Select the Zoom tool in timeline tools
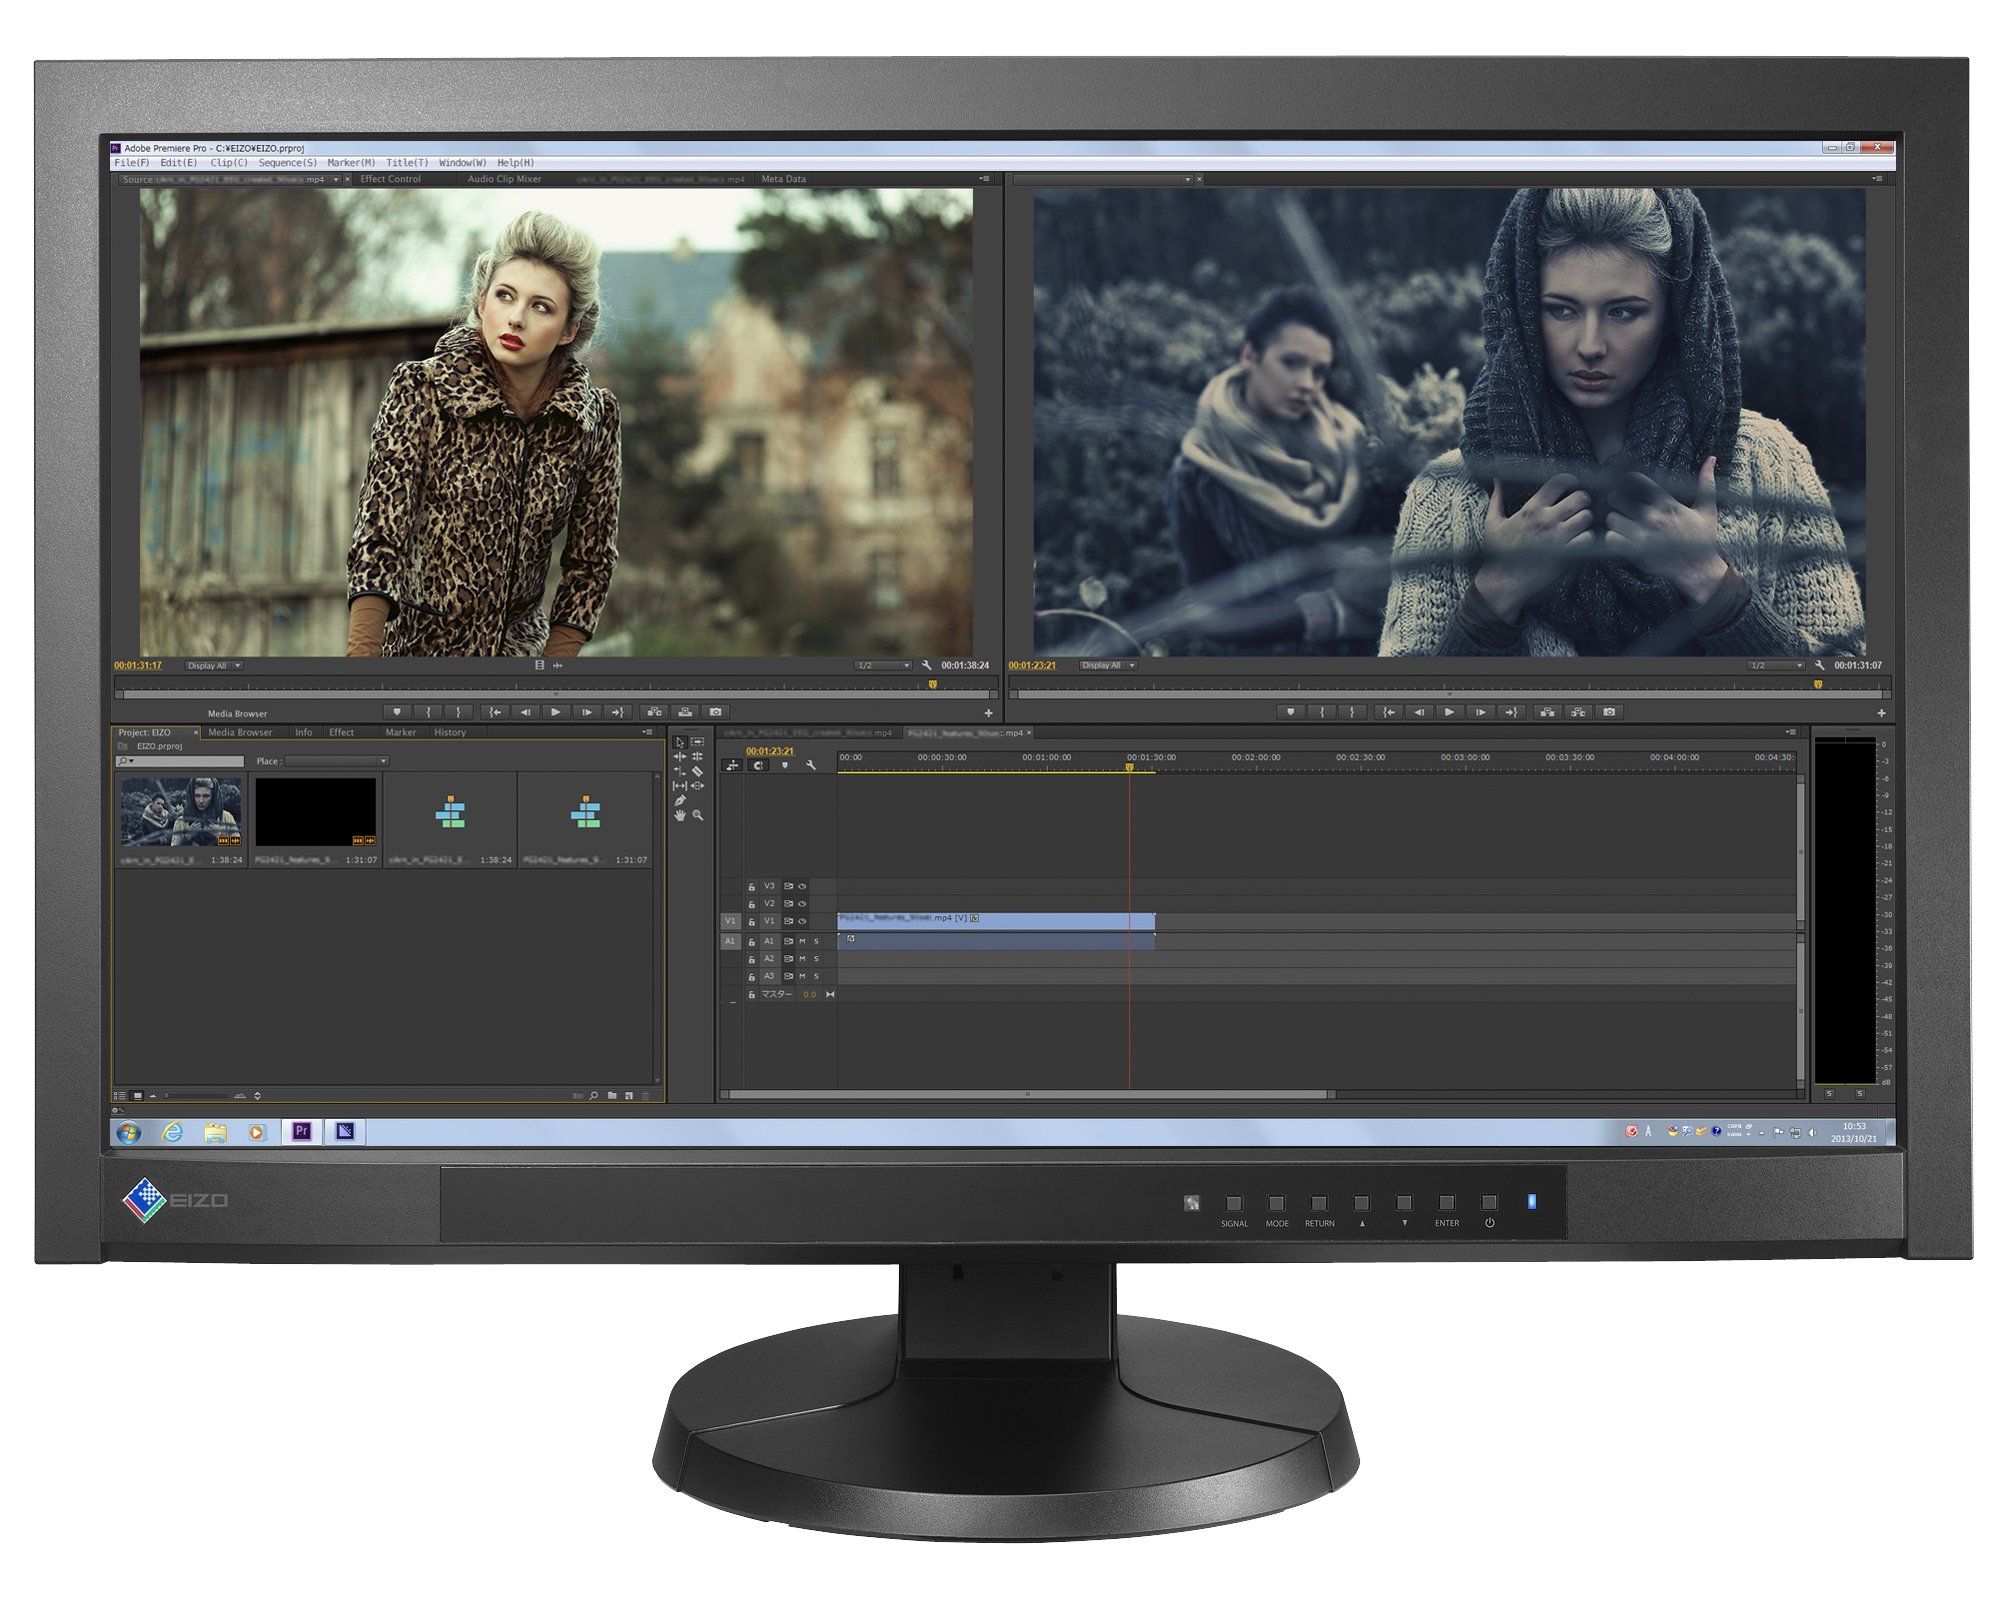2000x1600 pixels. pyautogui.click(x=698, y=815)
